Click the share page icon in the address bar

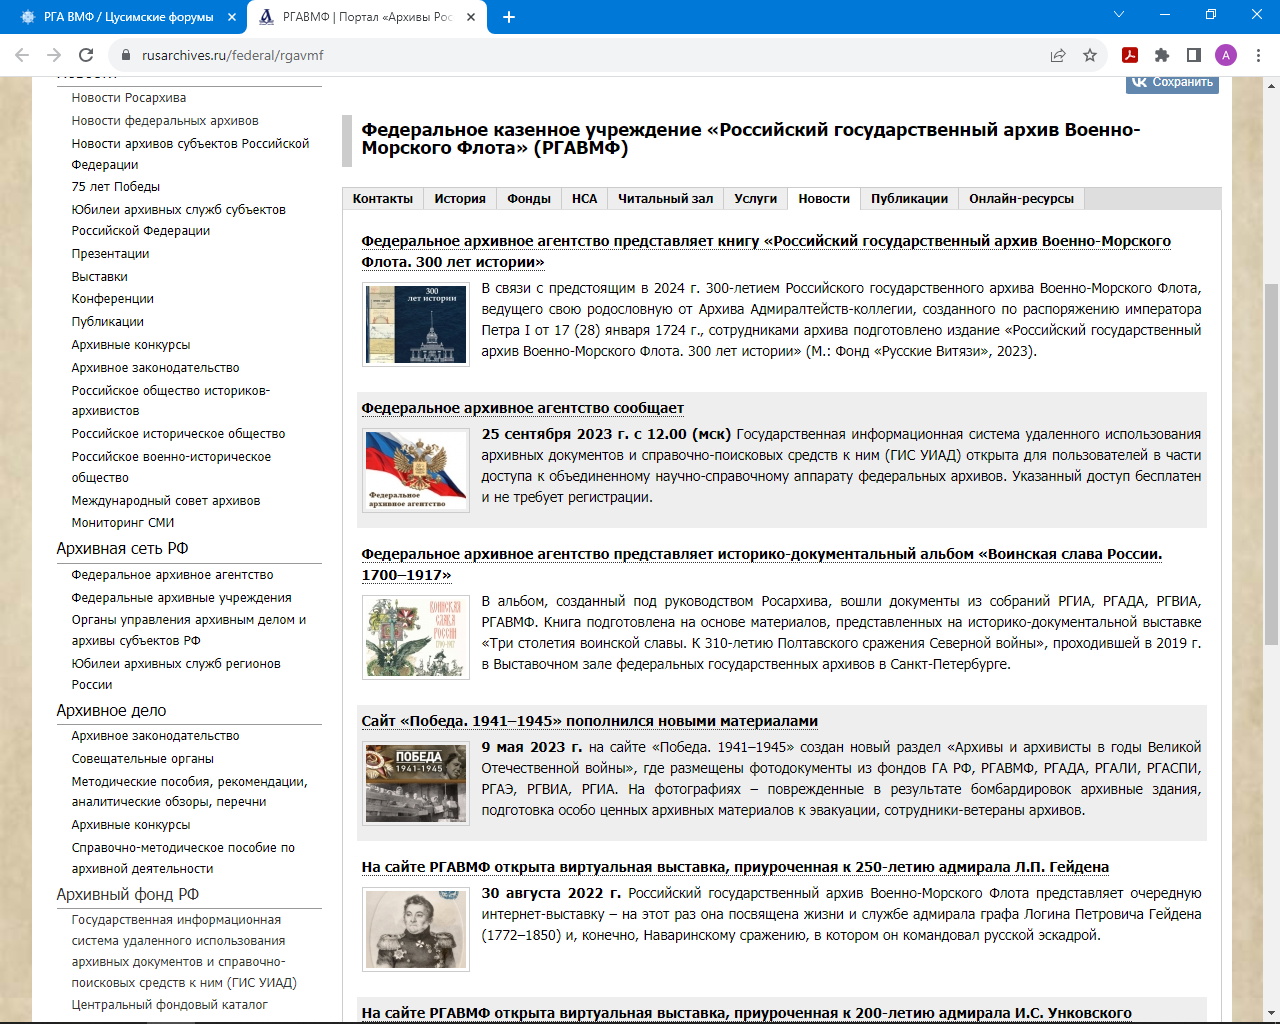click(x=1058, y=55)
